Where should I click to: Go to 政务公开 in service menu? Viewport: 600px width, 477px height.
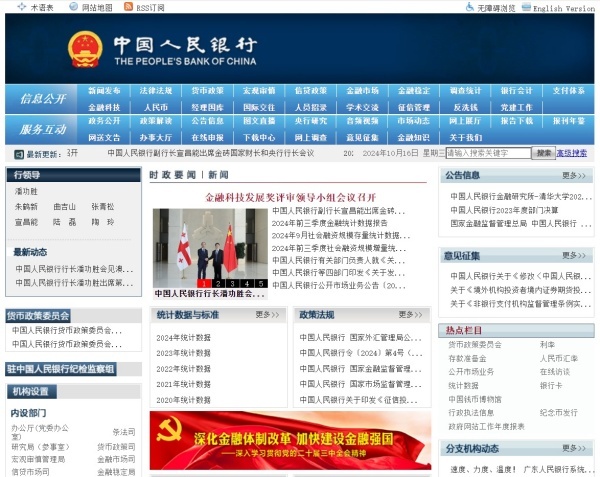pyautogui.click(x=104, y=121)
